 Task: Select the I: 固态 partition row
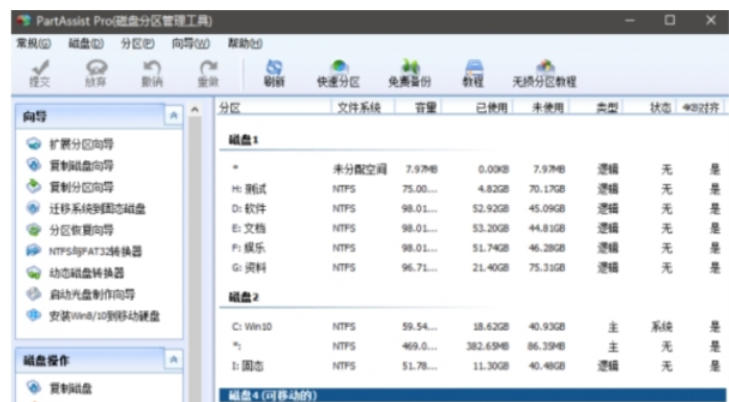pyautogui.click(x=472, y=366)
